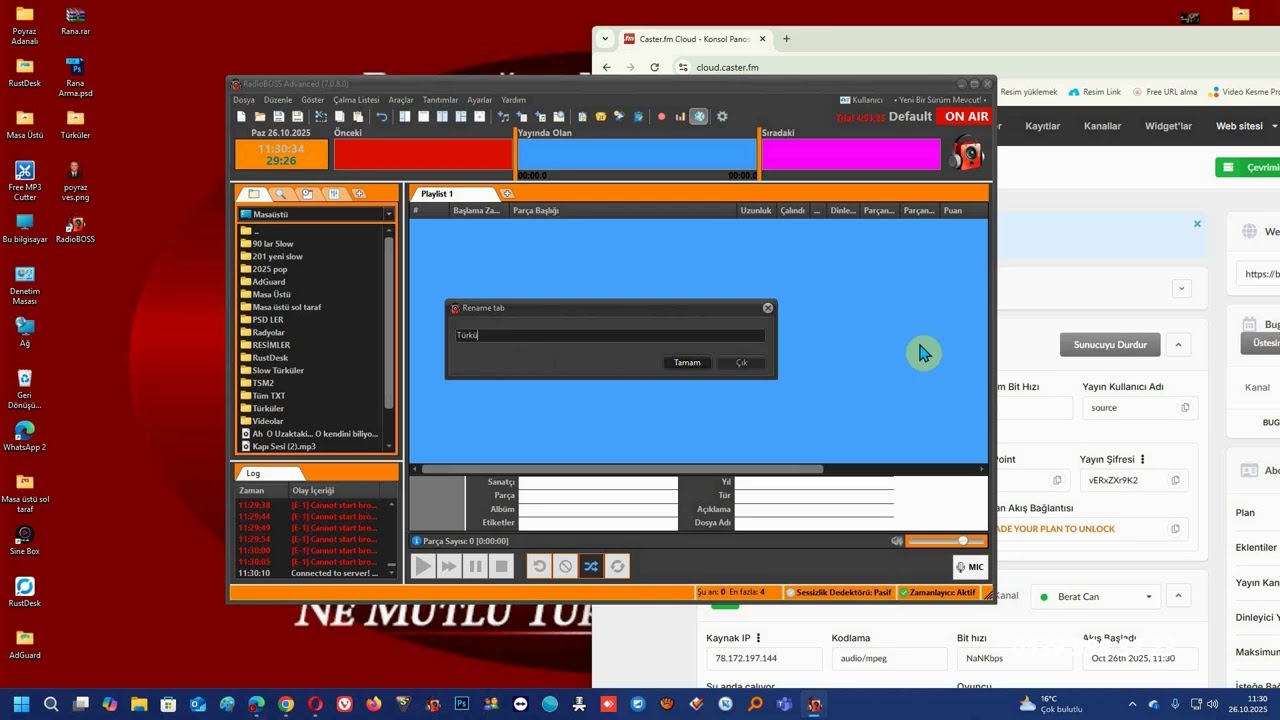The width and height of the screenshot is (1280, 720).
Task: Open Kaynak IP three-dot options
Action: tap(758, 638)
